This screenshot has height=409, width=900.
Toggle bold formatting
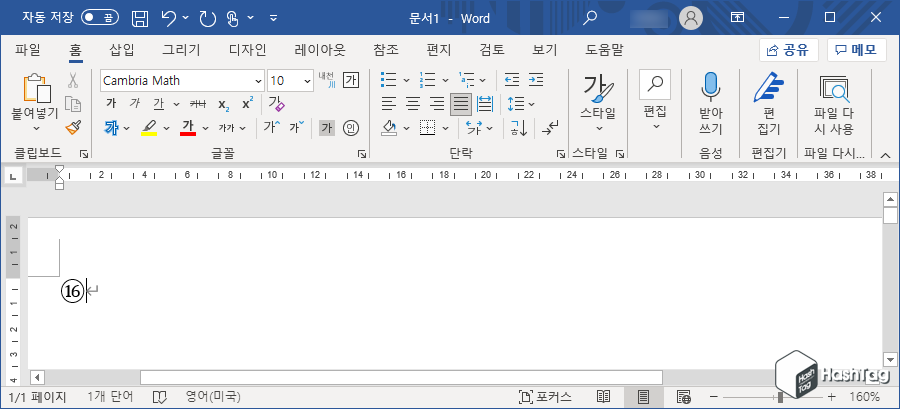click(112, 104)
